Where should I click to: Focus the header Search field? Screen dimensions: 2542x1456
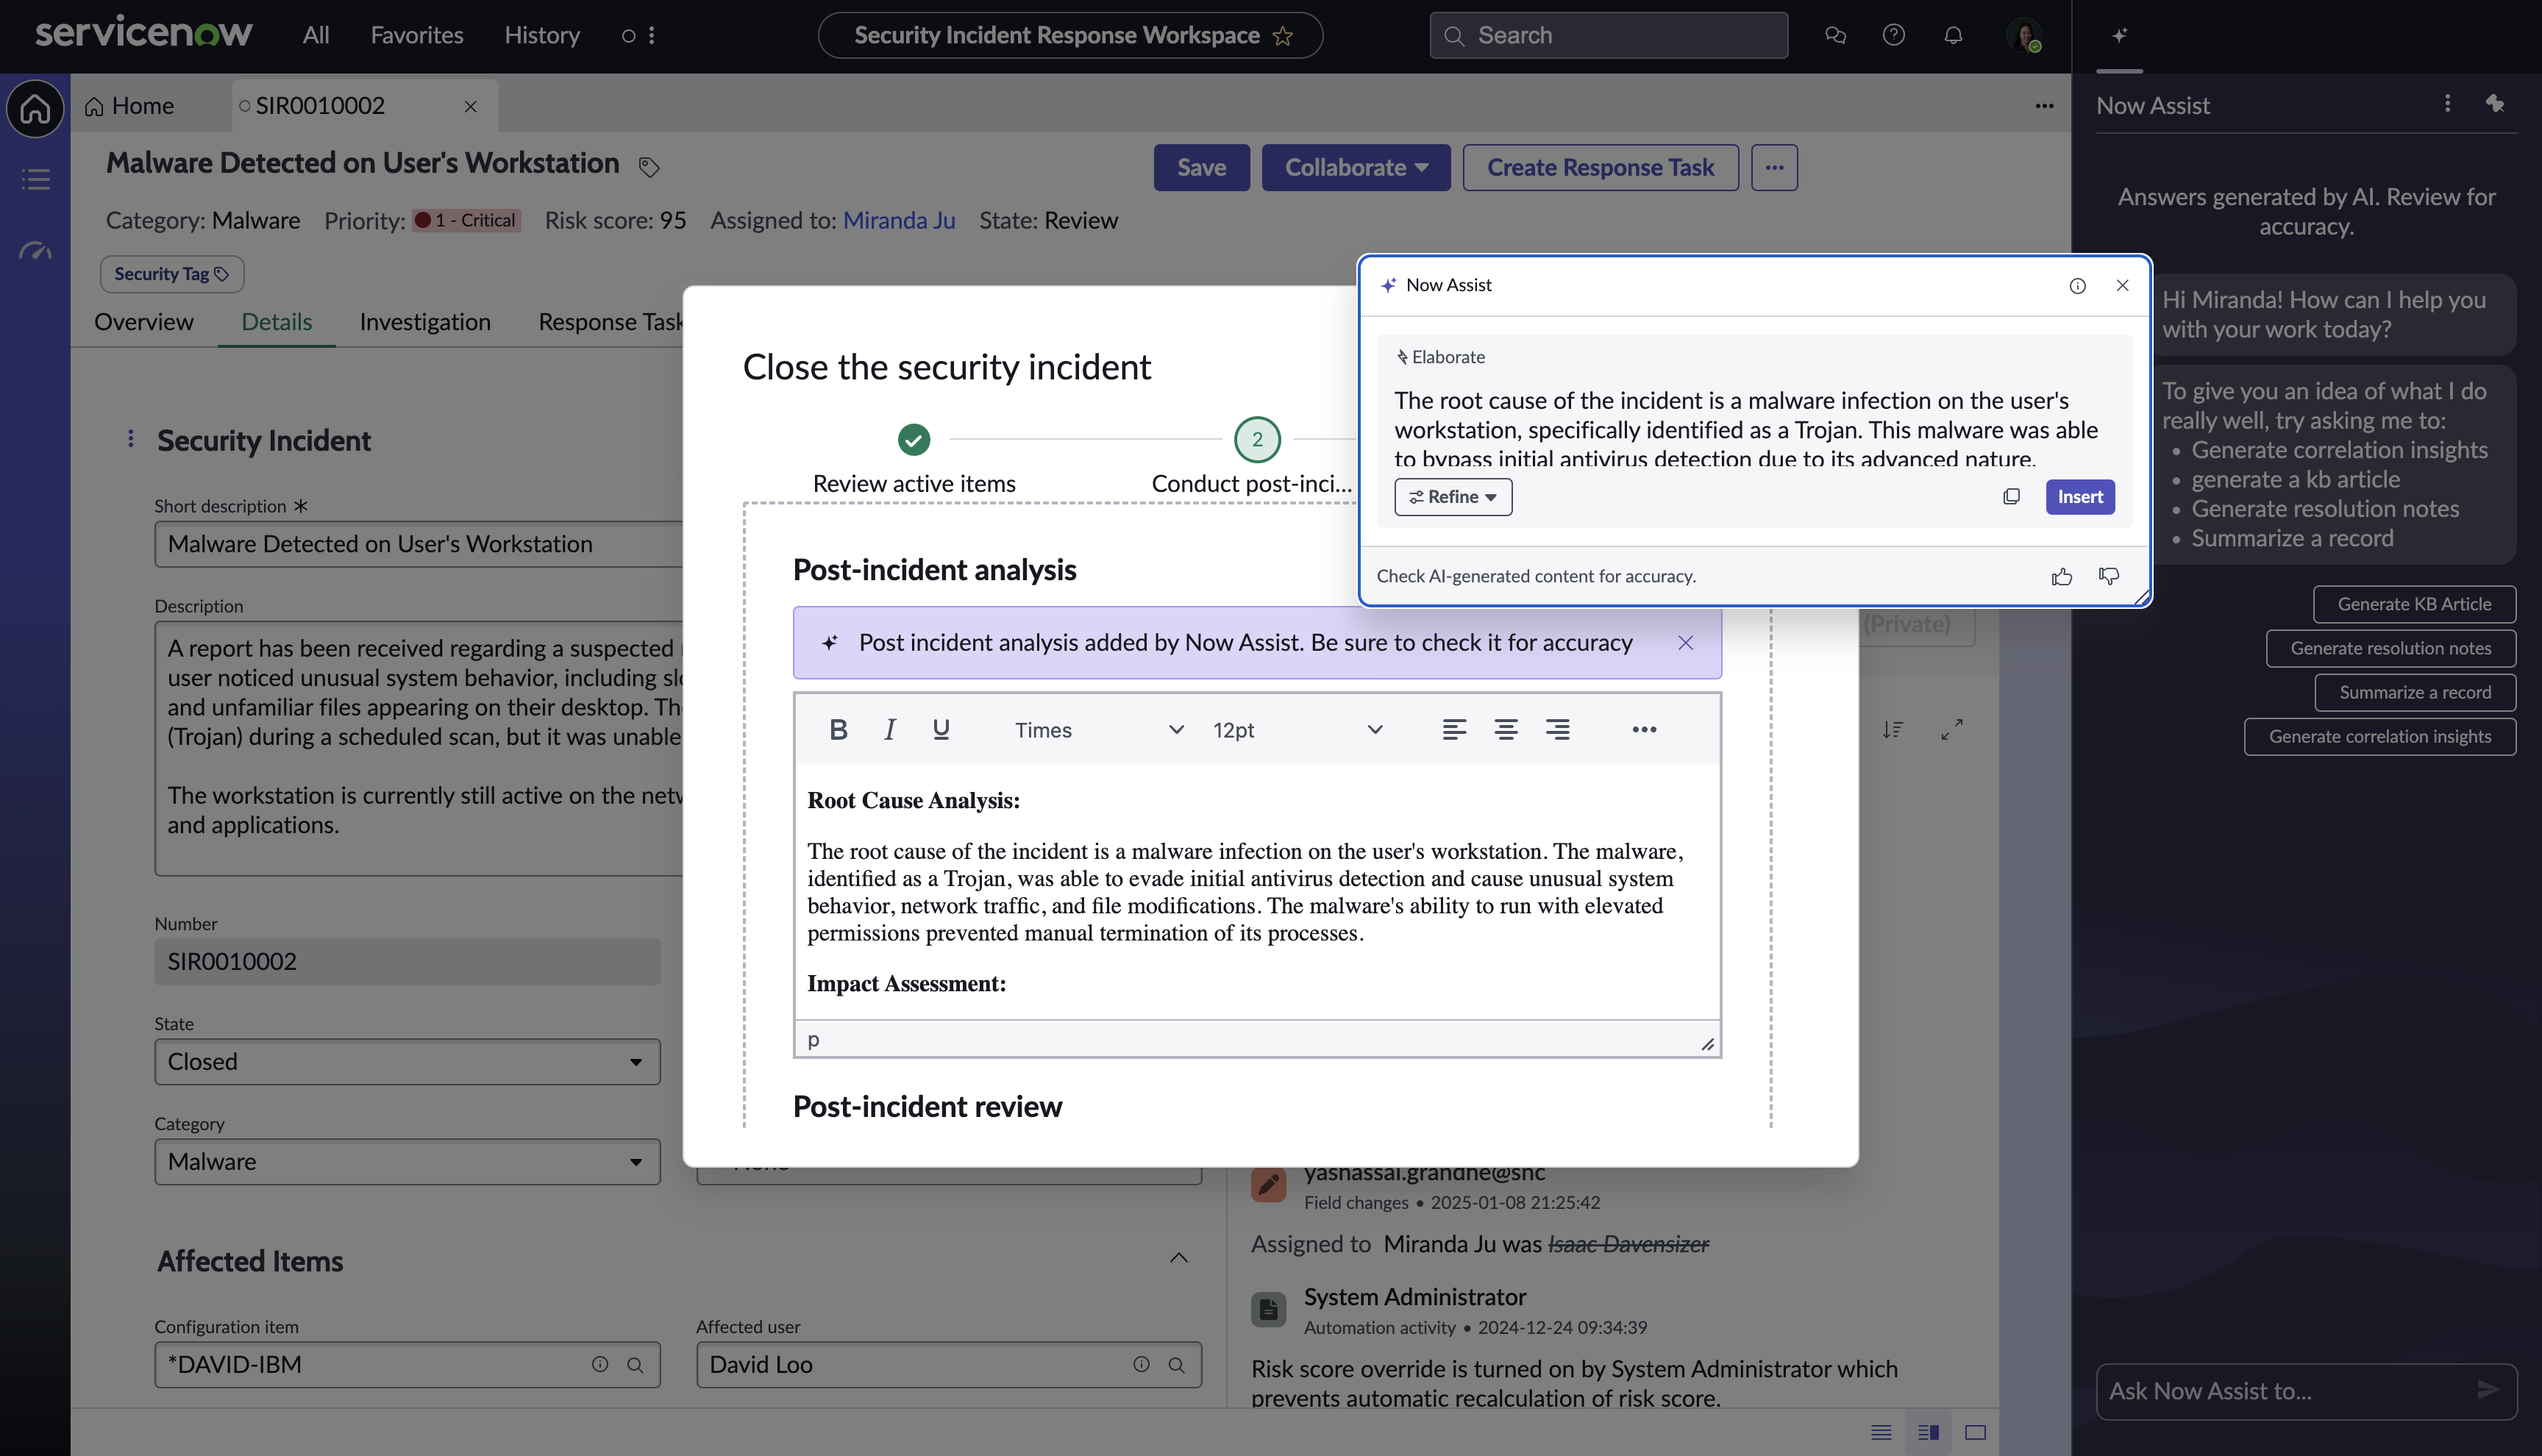click(1608, 36)
